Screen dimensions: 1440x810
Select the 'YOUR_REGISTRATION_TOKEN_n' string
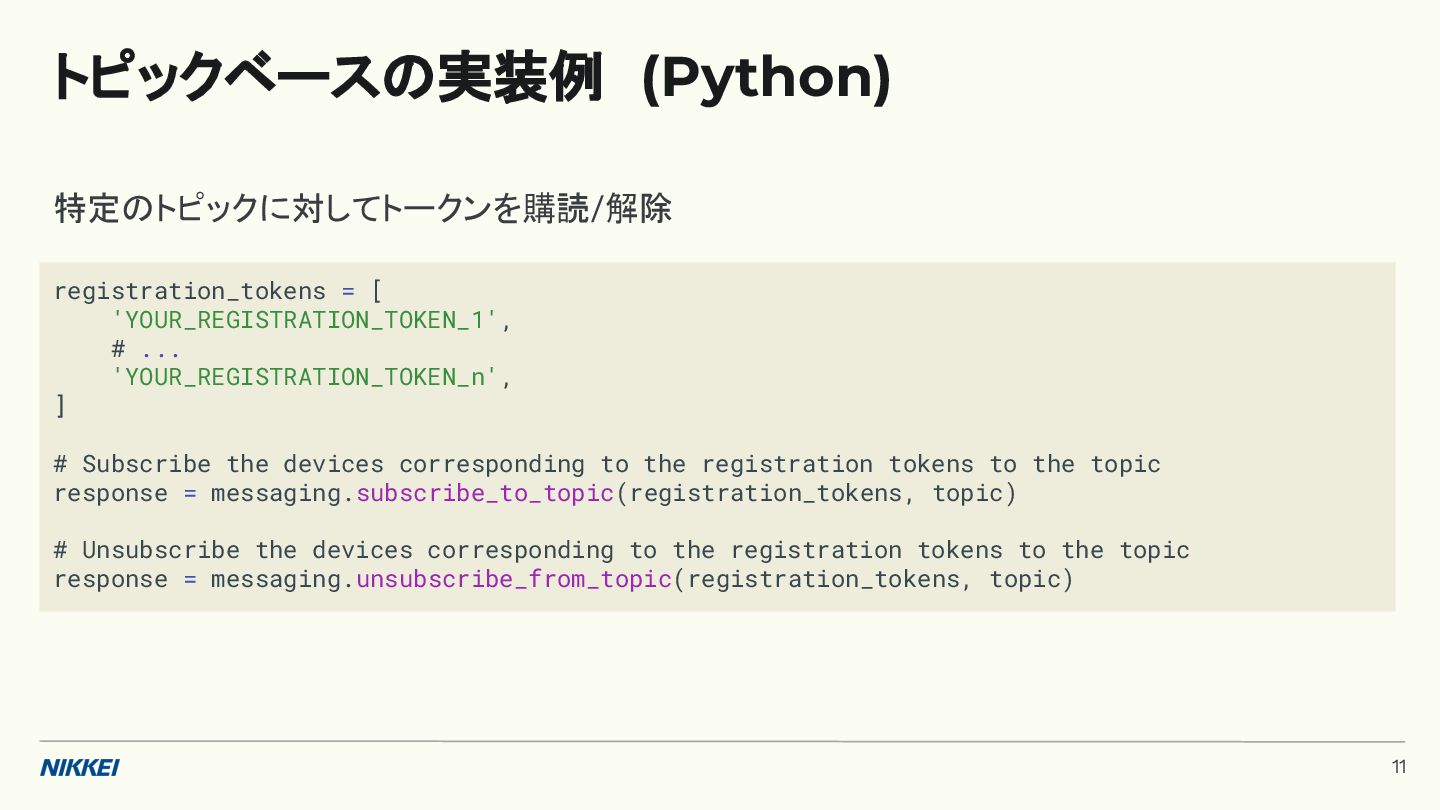(x=304, y=377)
